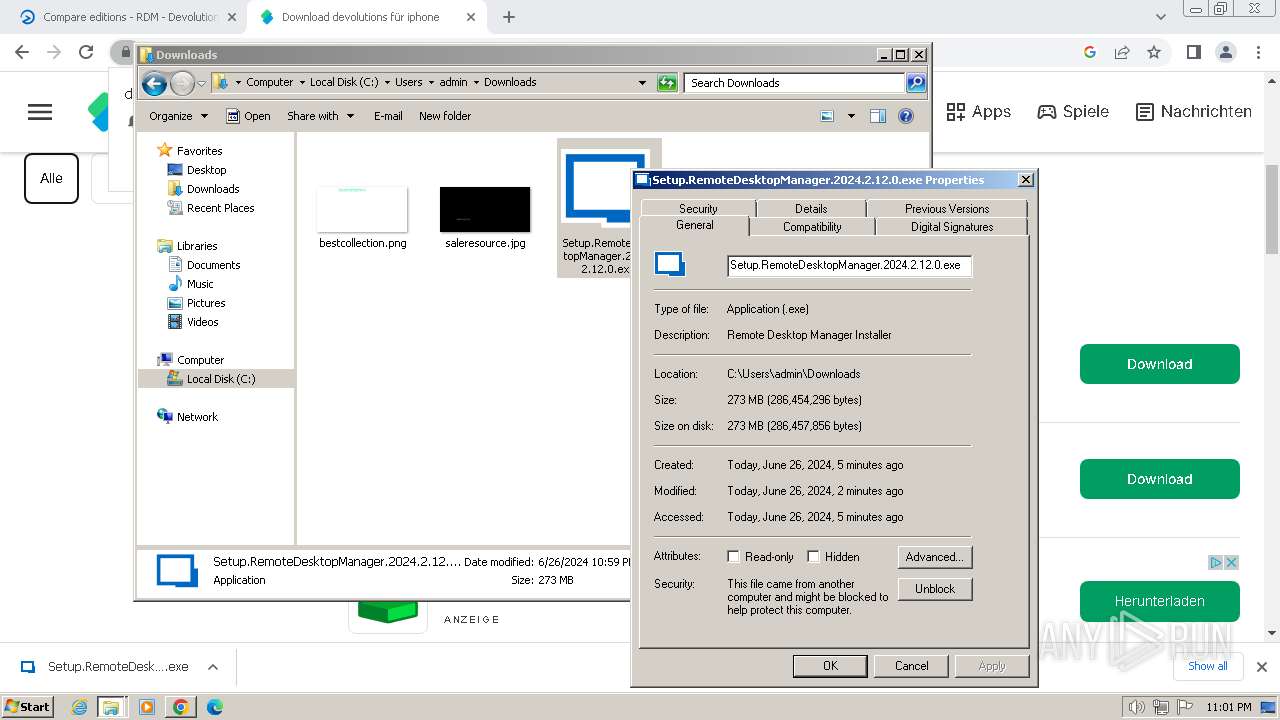Viewport: 1280px width, 720px height.
Task: Open the Pictures library
Action: (x=206, y=303)
